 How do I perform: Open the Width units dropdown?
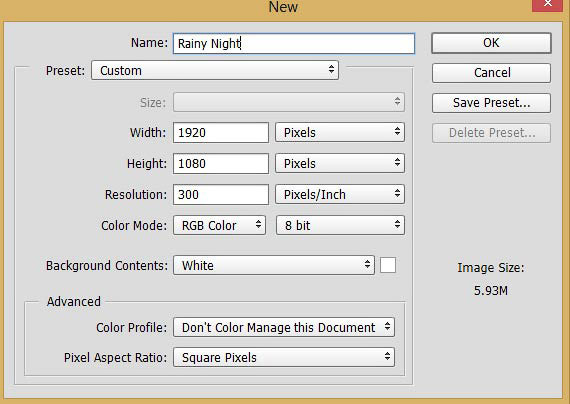pos(340,132)
